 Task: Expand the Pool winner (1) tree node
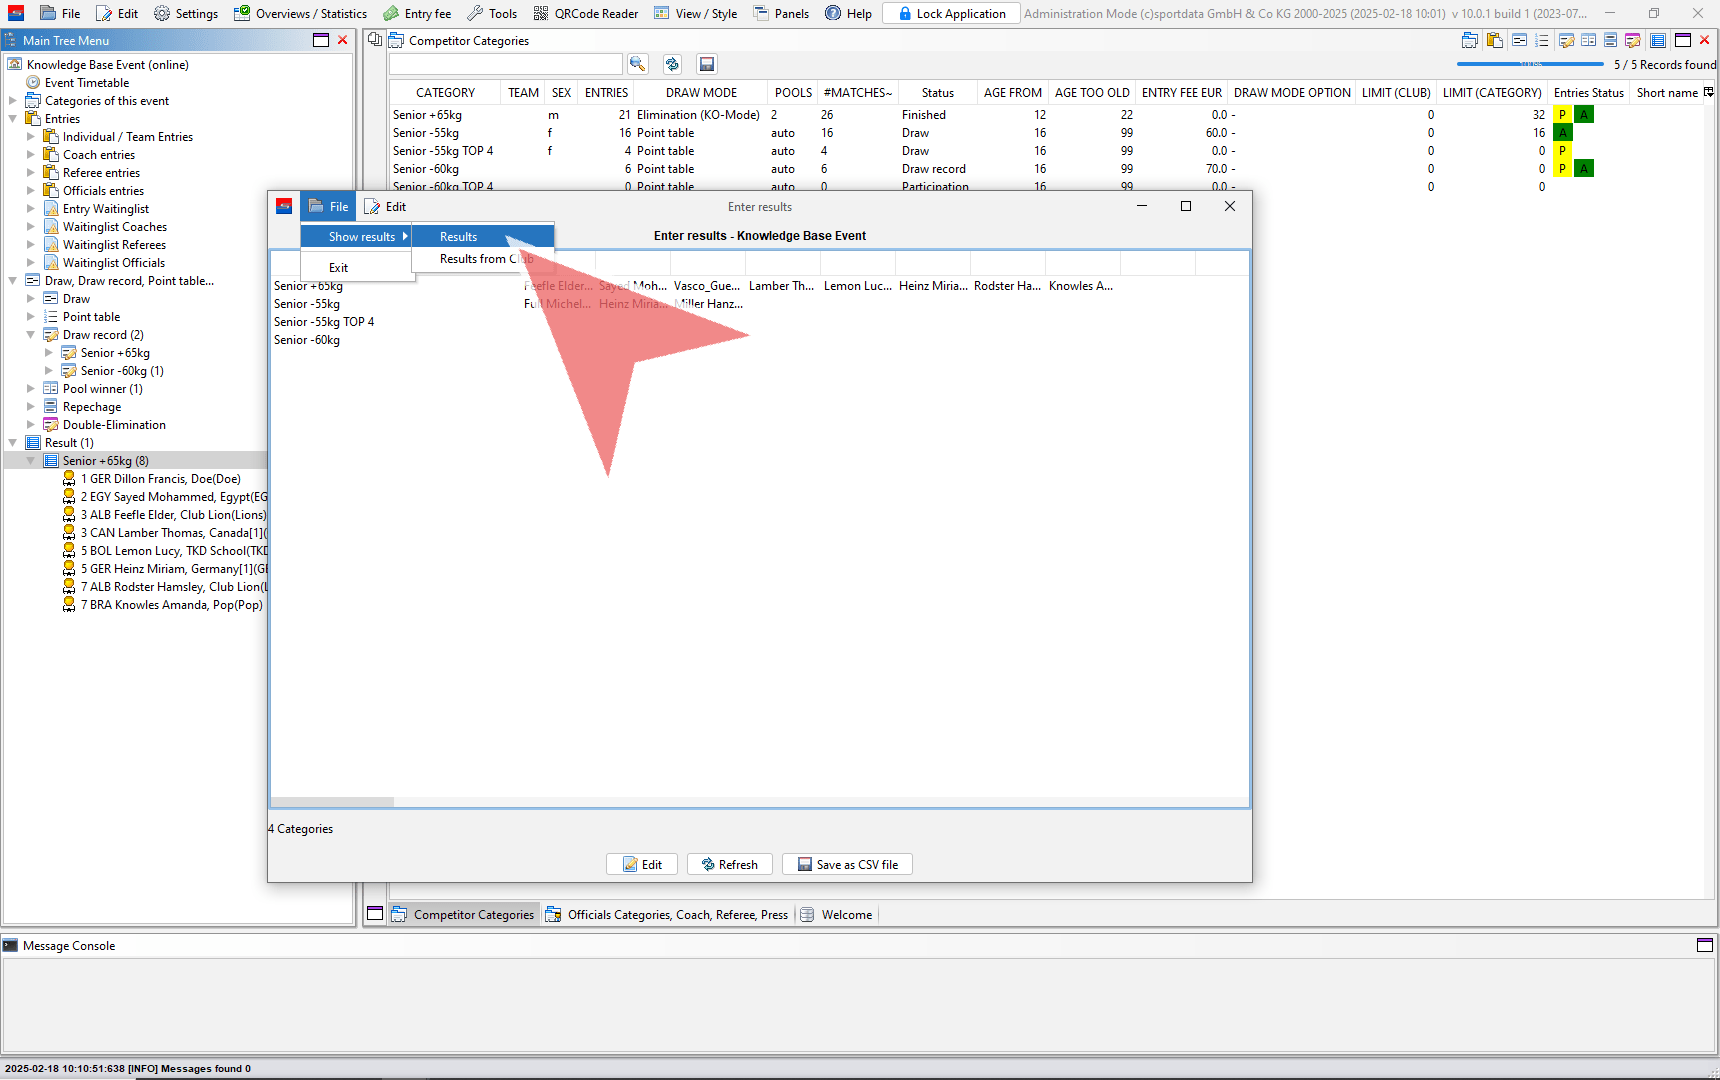coord(31,389)
